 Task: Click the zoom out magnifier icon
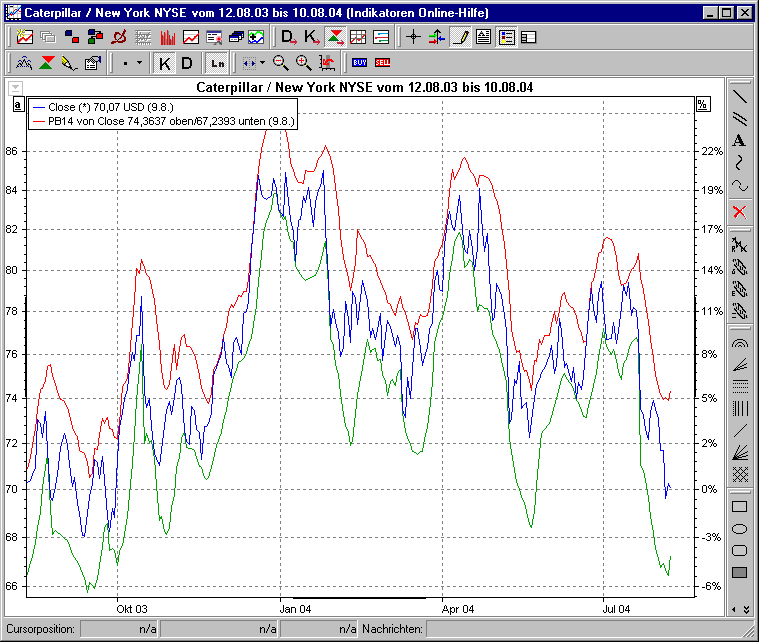tap(281, 63)
